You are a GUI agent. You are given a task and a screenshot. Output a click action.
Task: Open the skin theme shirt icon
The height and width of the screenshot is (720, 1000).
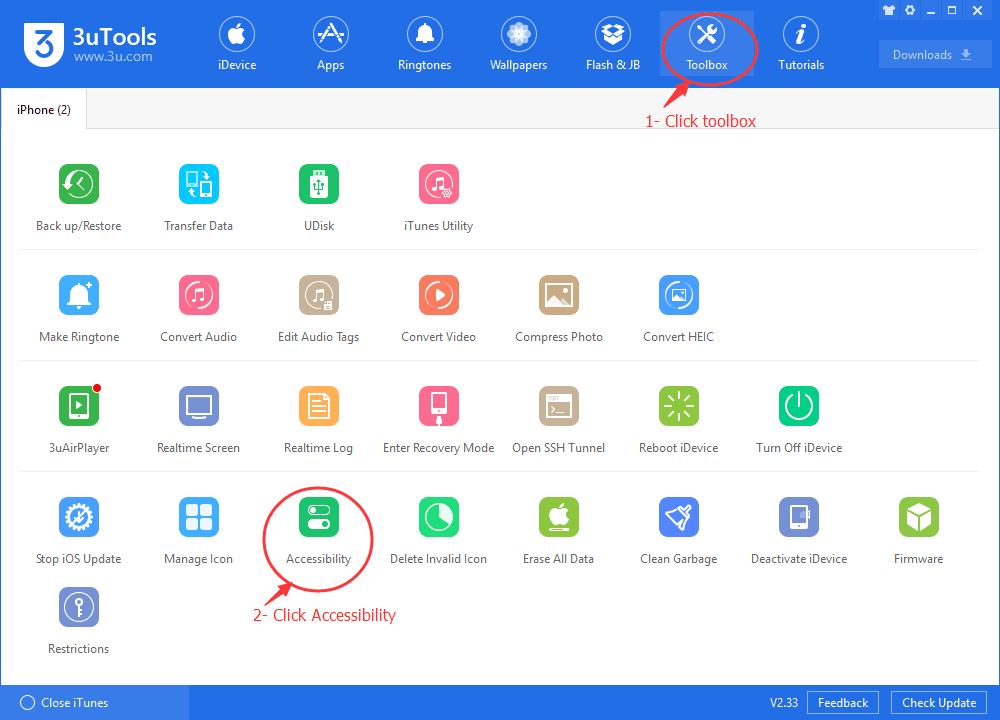(889, 10)
